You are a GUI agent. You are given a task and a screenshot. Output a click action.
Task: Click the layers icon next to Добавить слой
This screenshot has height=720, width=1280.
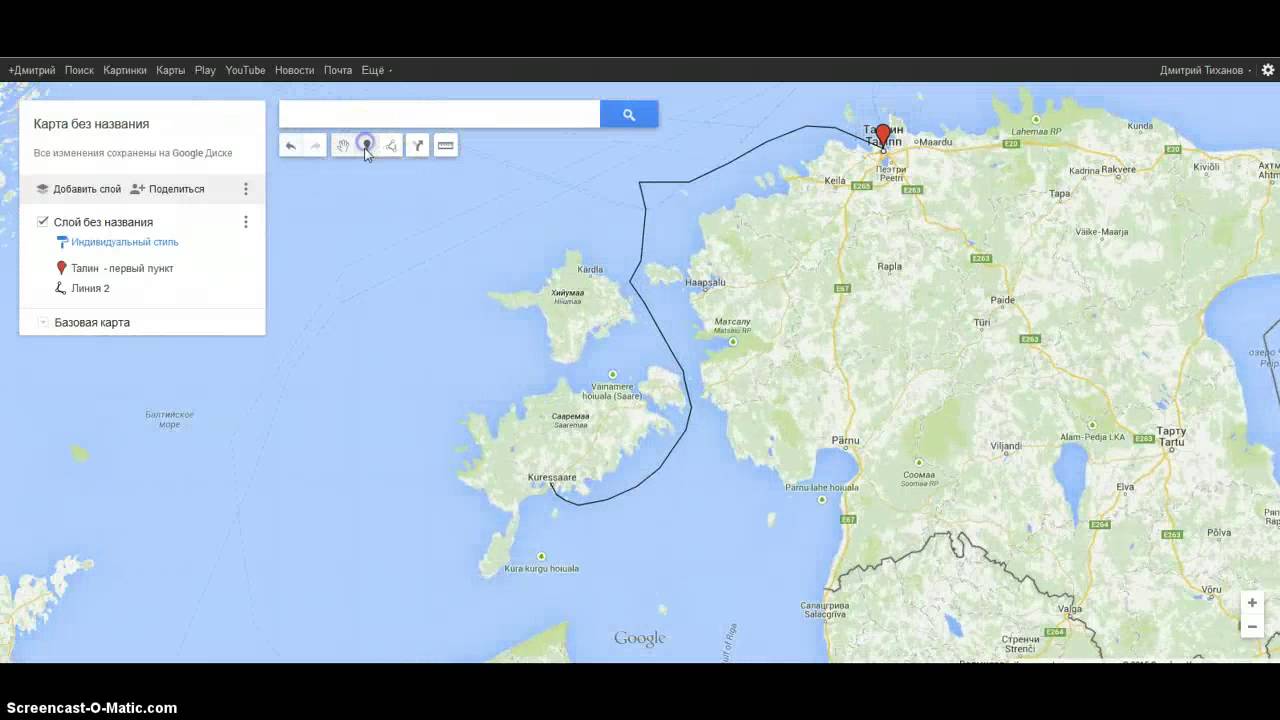click(x=42, y=189)
